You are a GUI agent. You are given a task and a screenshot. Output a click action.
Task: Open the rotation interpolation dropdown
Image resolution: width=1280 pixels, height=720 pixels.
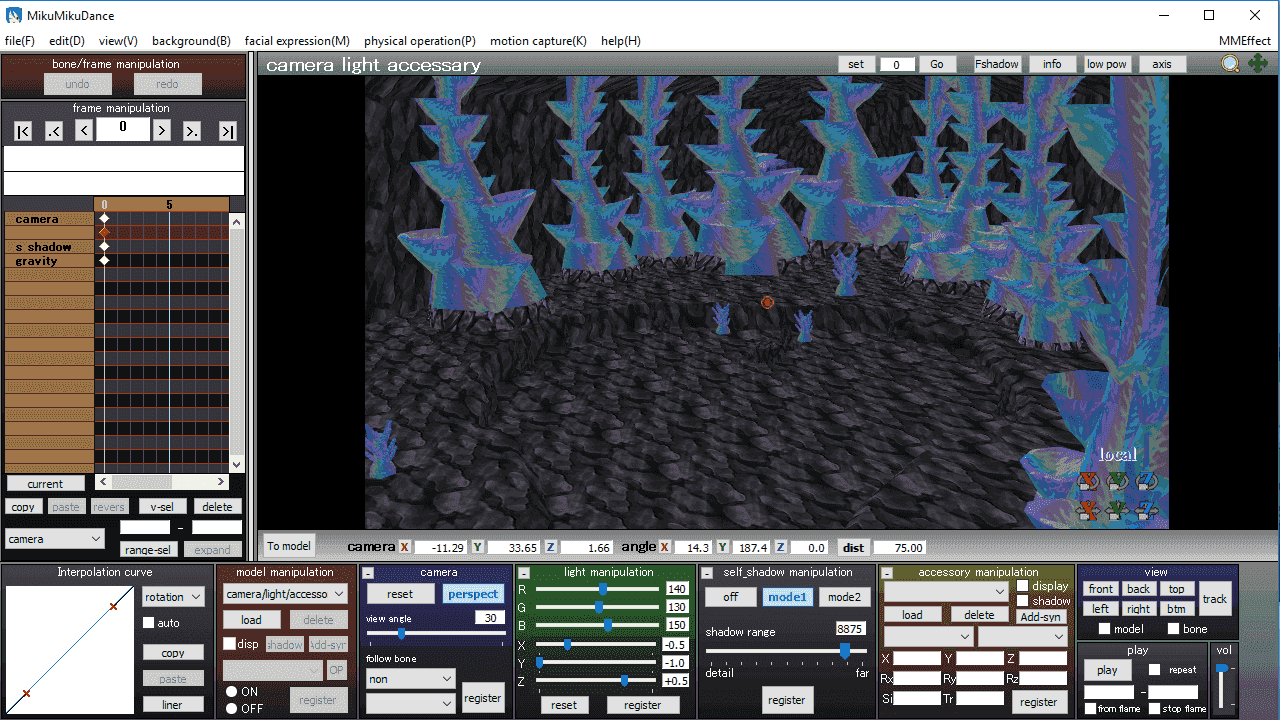click(172, 597)
